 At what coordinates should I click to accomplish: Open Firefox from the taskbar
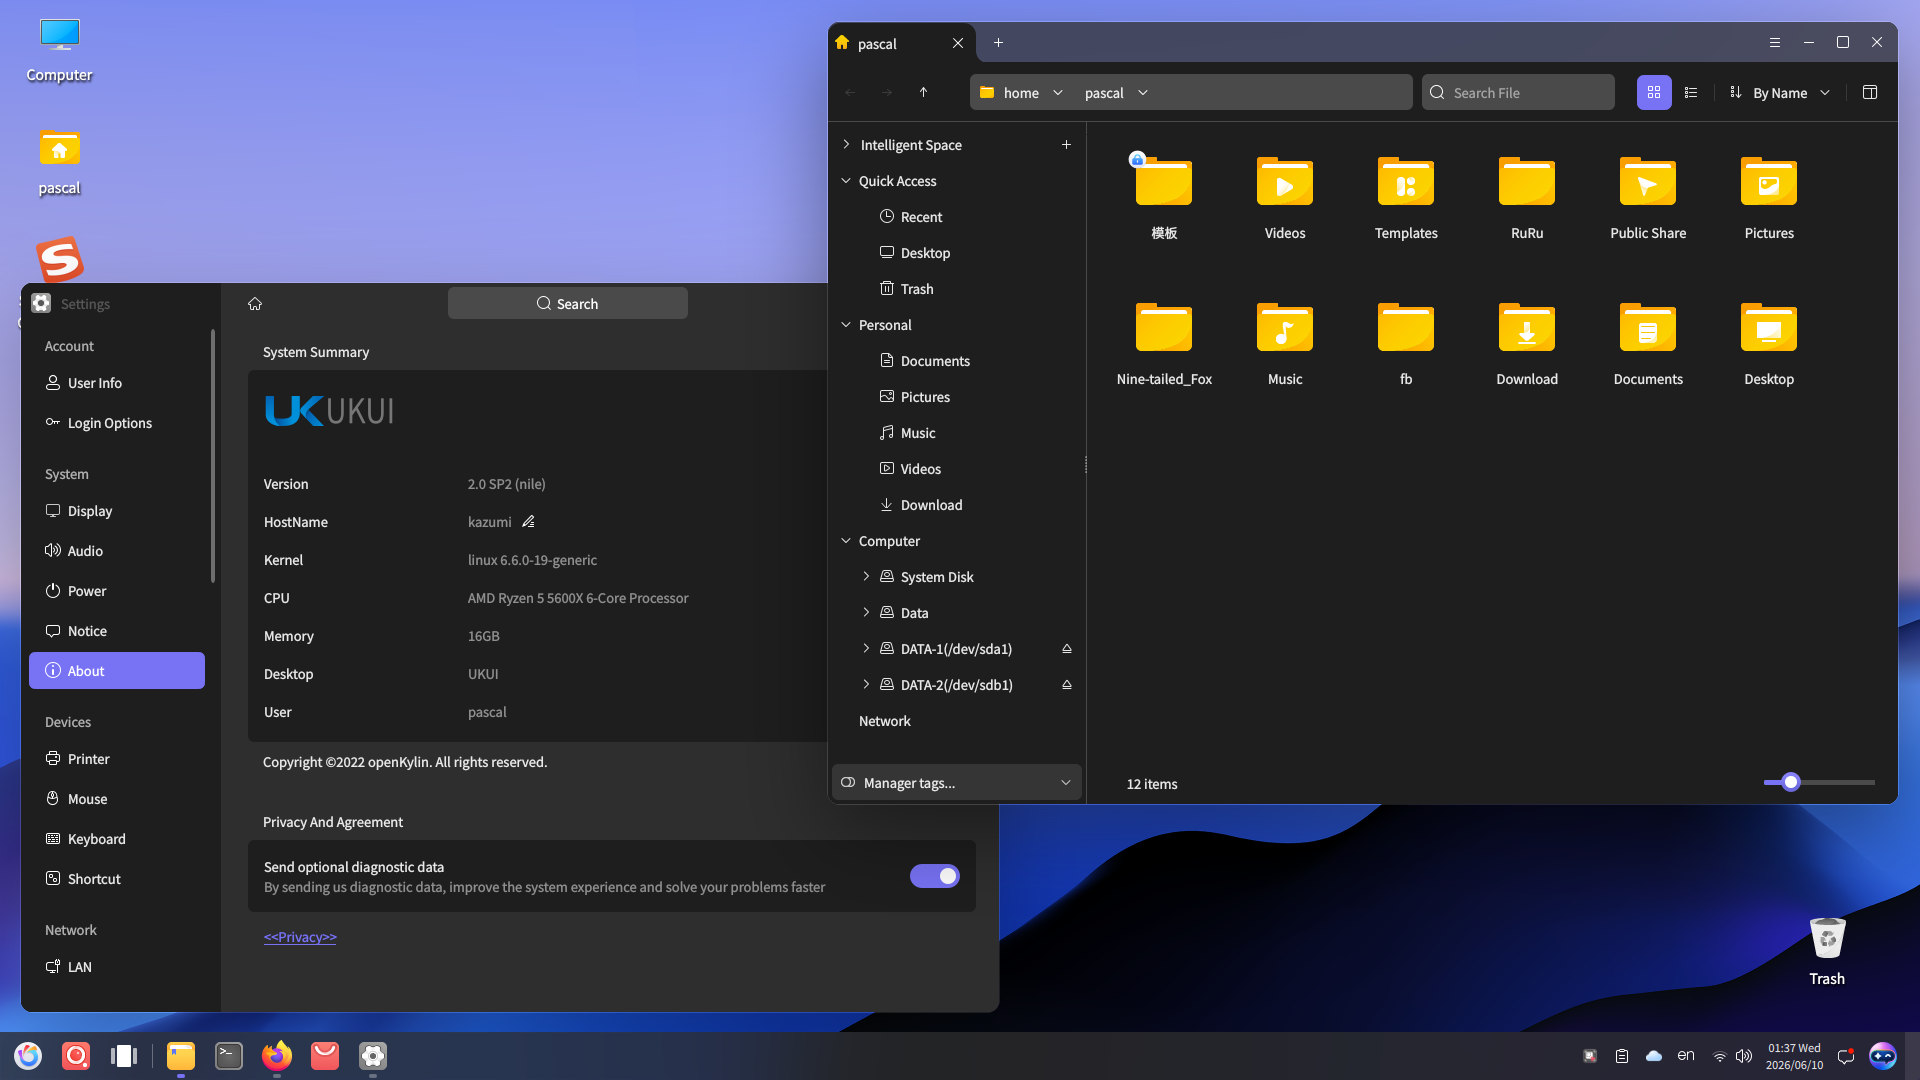(x=277, y=1055)
